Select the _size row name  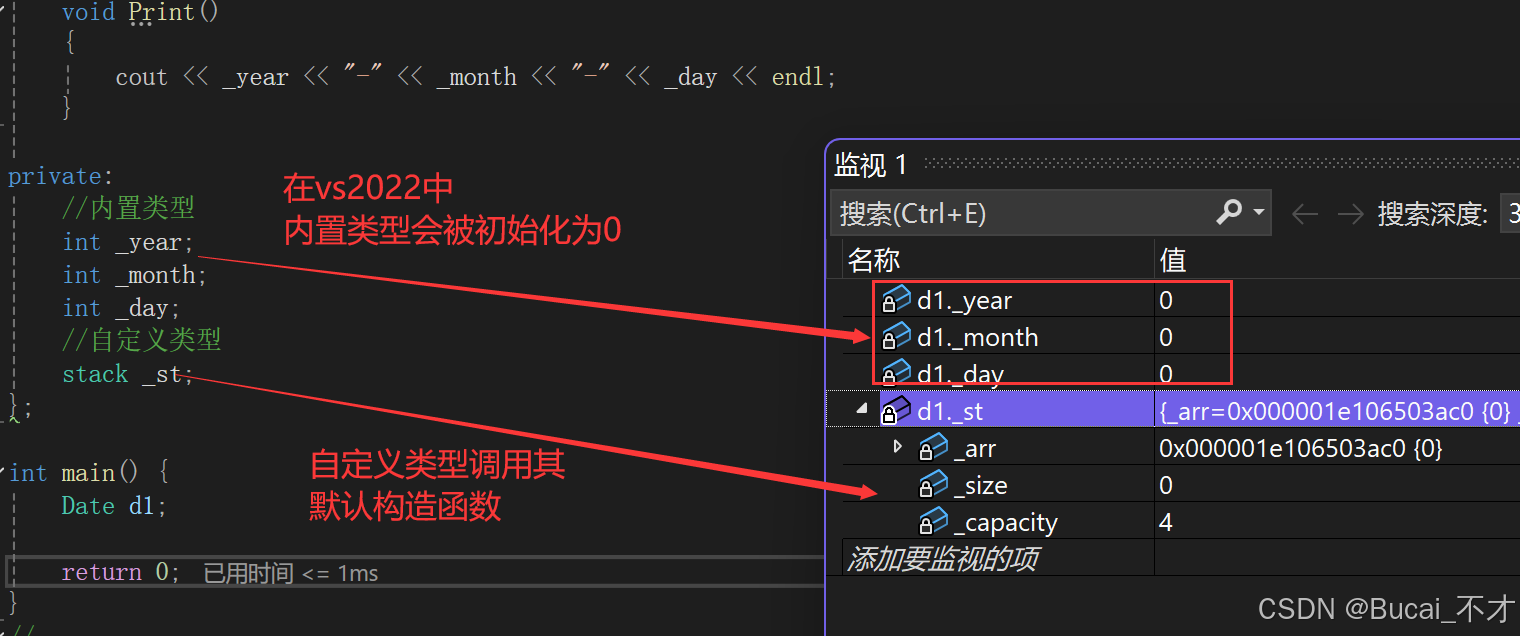pos(980,486)
